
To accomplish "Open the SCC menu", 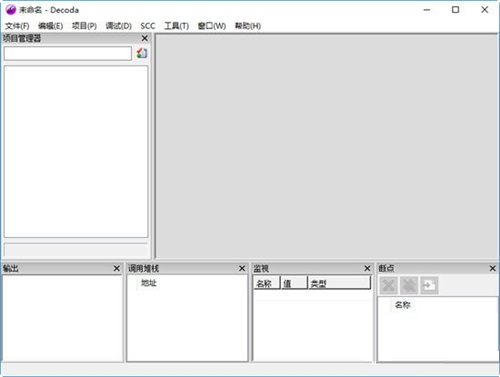I will (148, 26).
